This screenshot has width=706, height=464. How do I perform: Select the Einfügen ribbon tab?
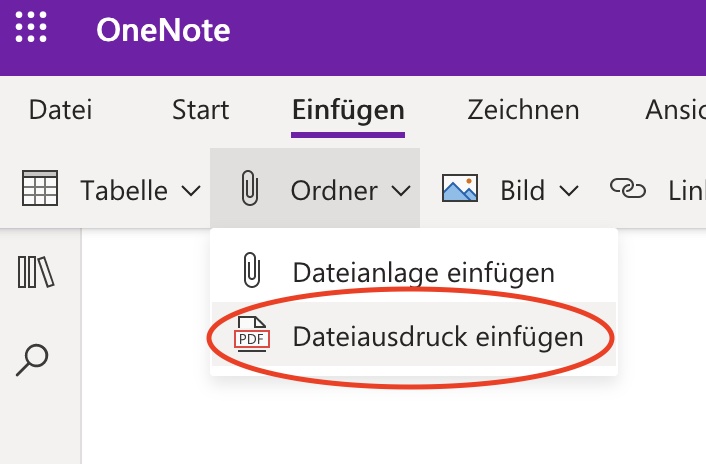point(348,110)
